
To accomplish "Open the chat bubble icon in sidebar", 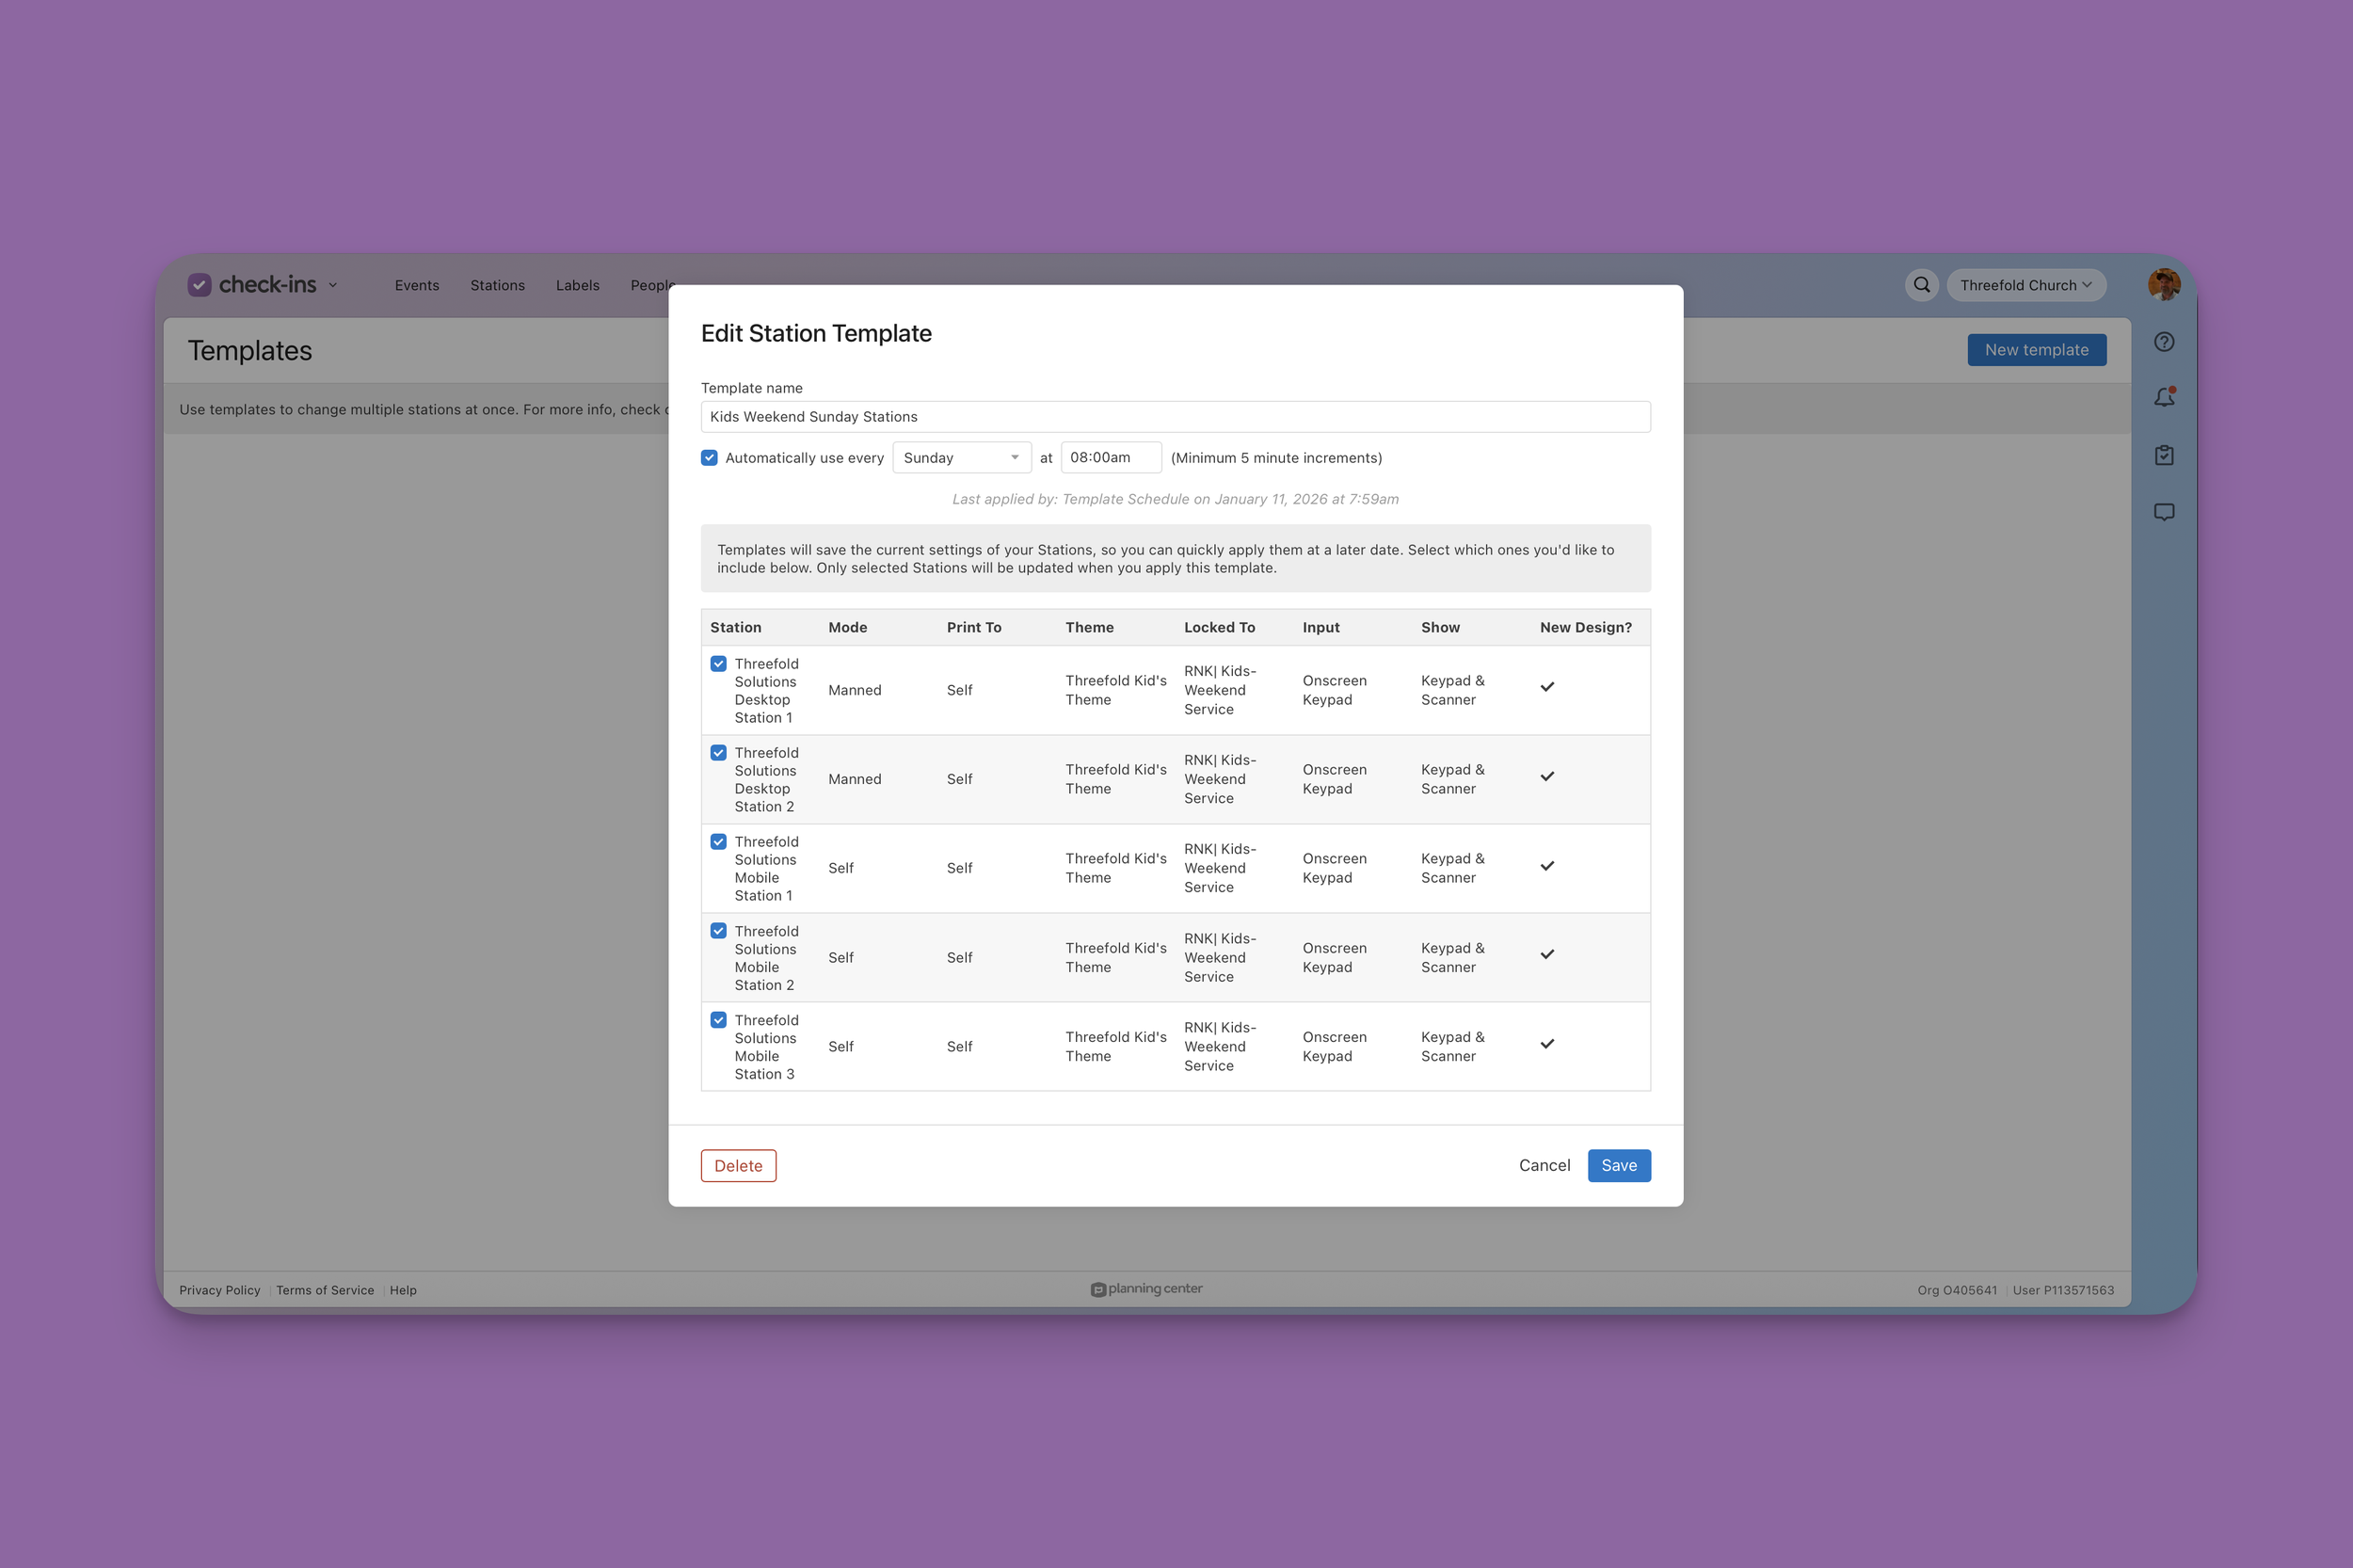I will [2164, 512].
